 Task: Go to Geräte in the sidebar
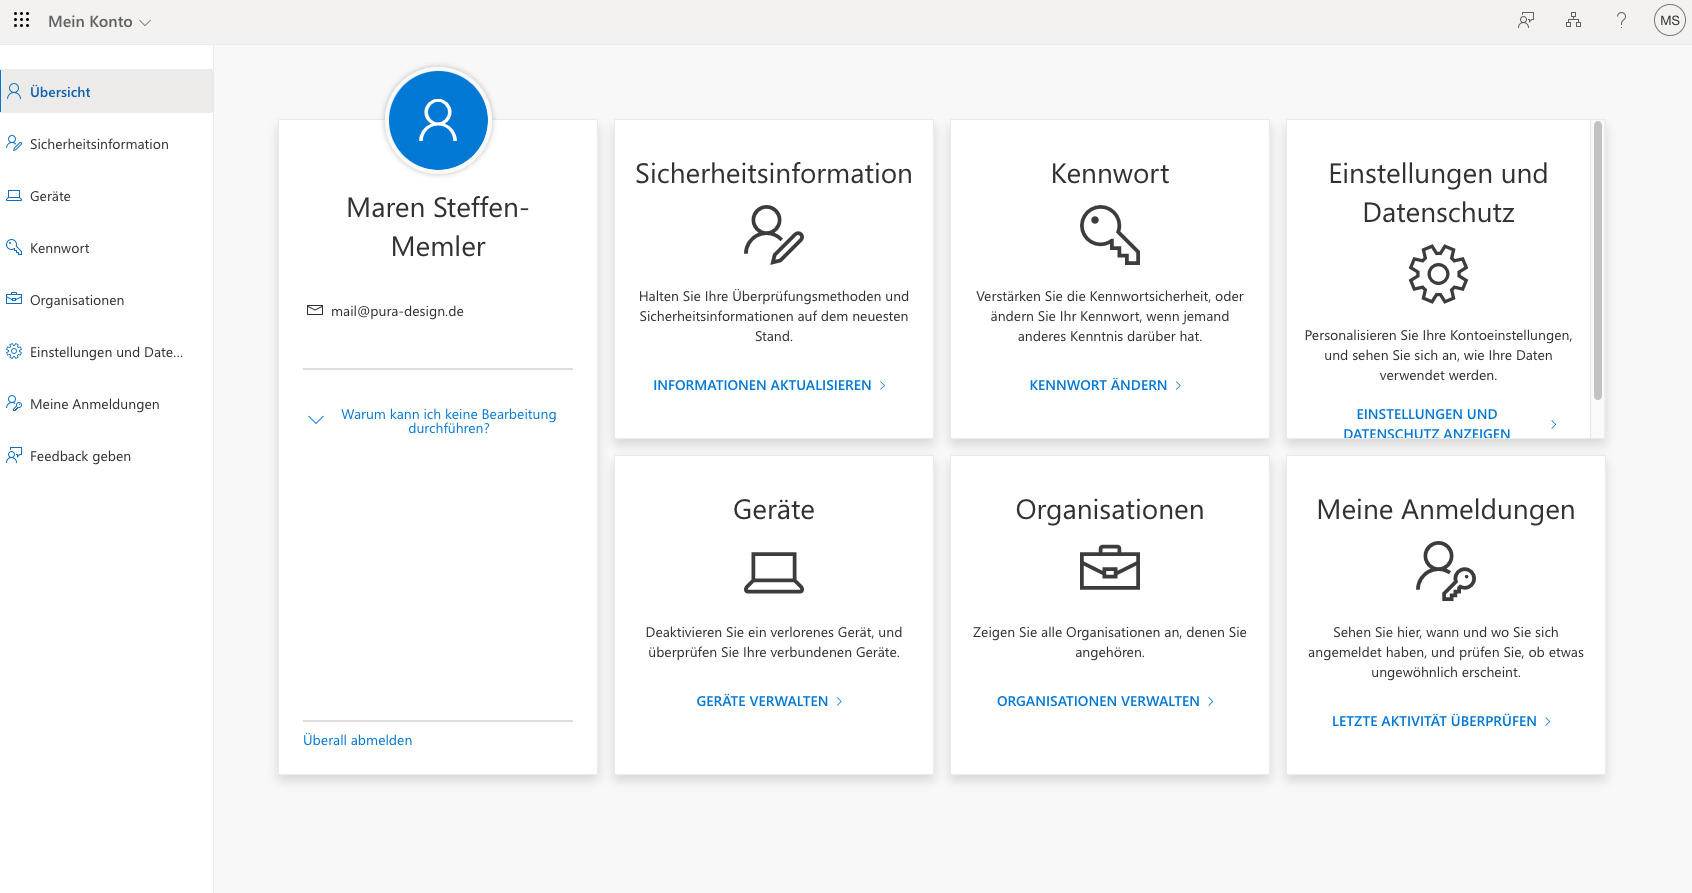click(x=107, y=196)
